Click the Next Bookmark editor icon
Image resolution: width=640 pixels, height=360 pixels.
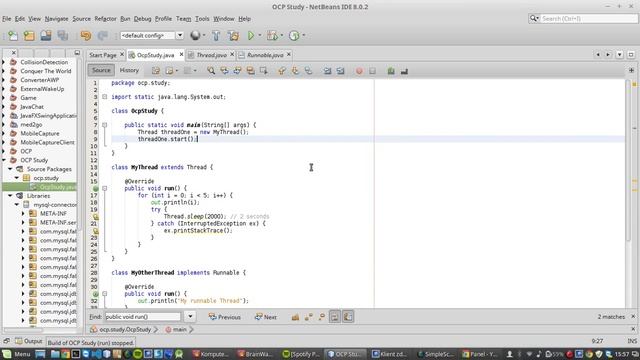[295, 71]
